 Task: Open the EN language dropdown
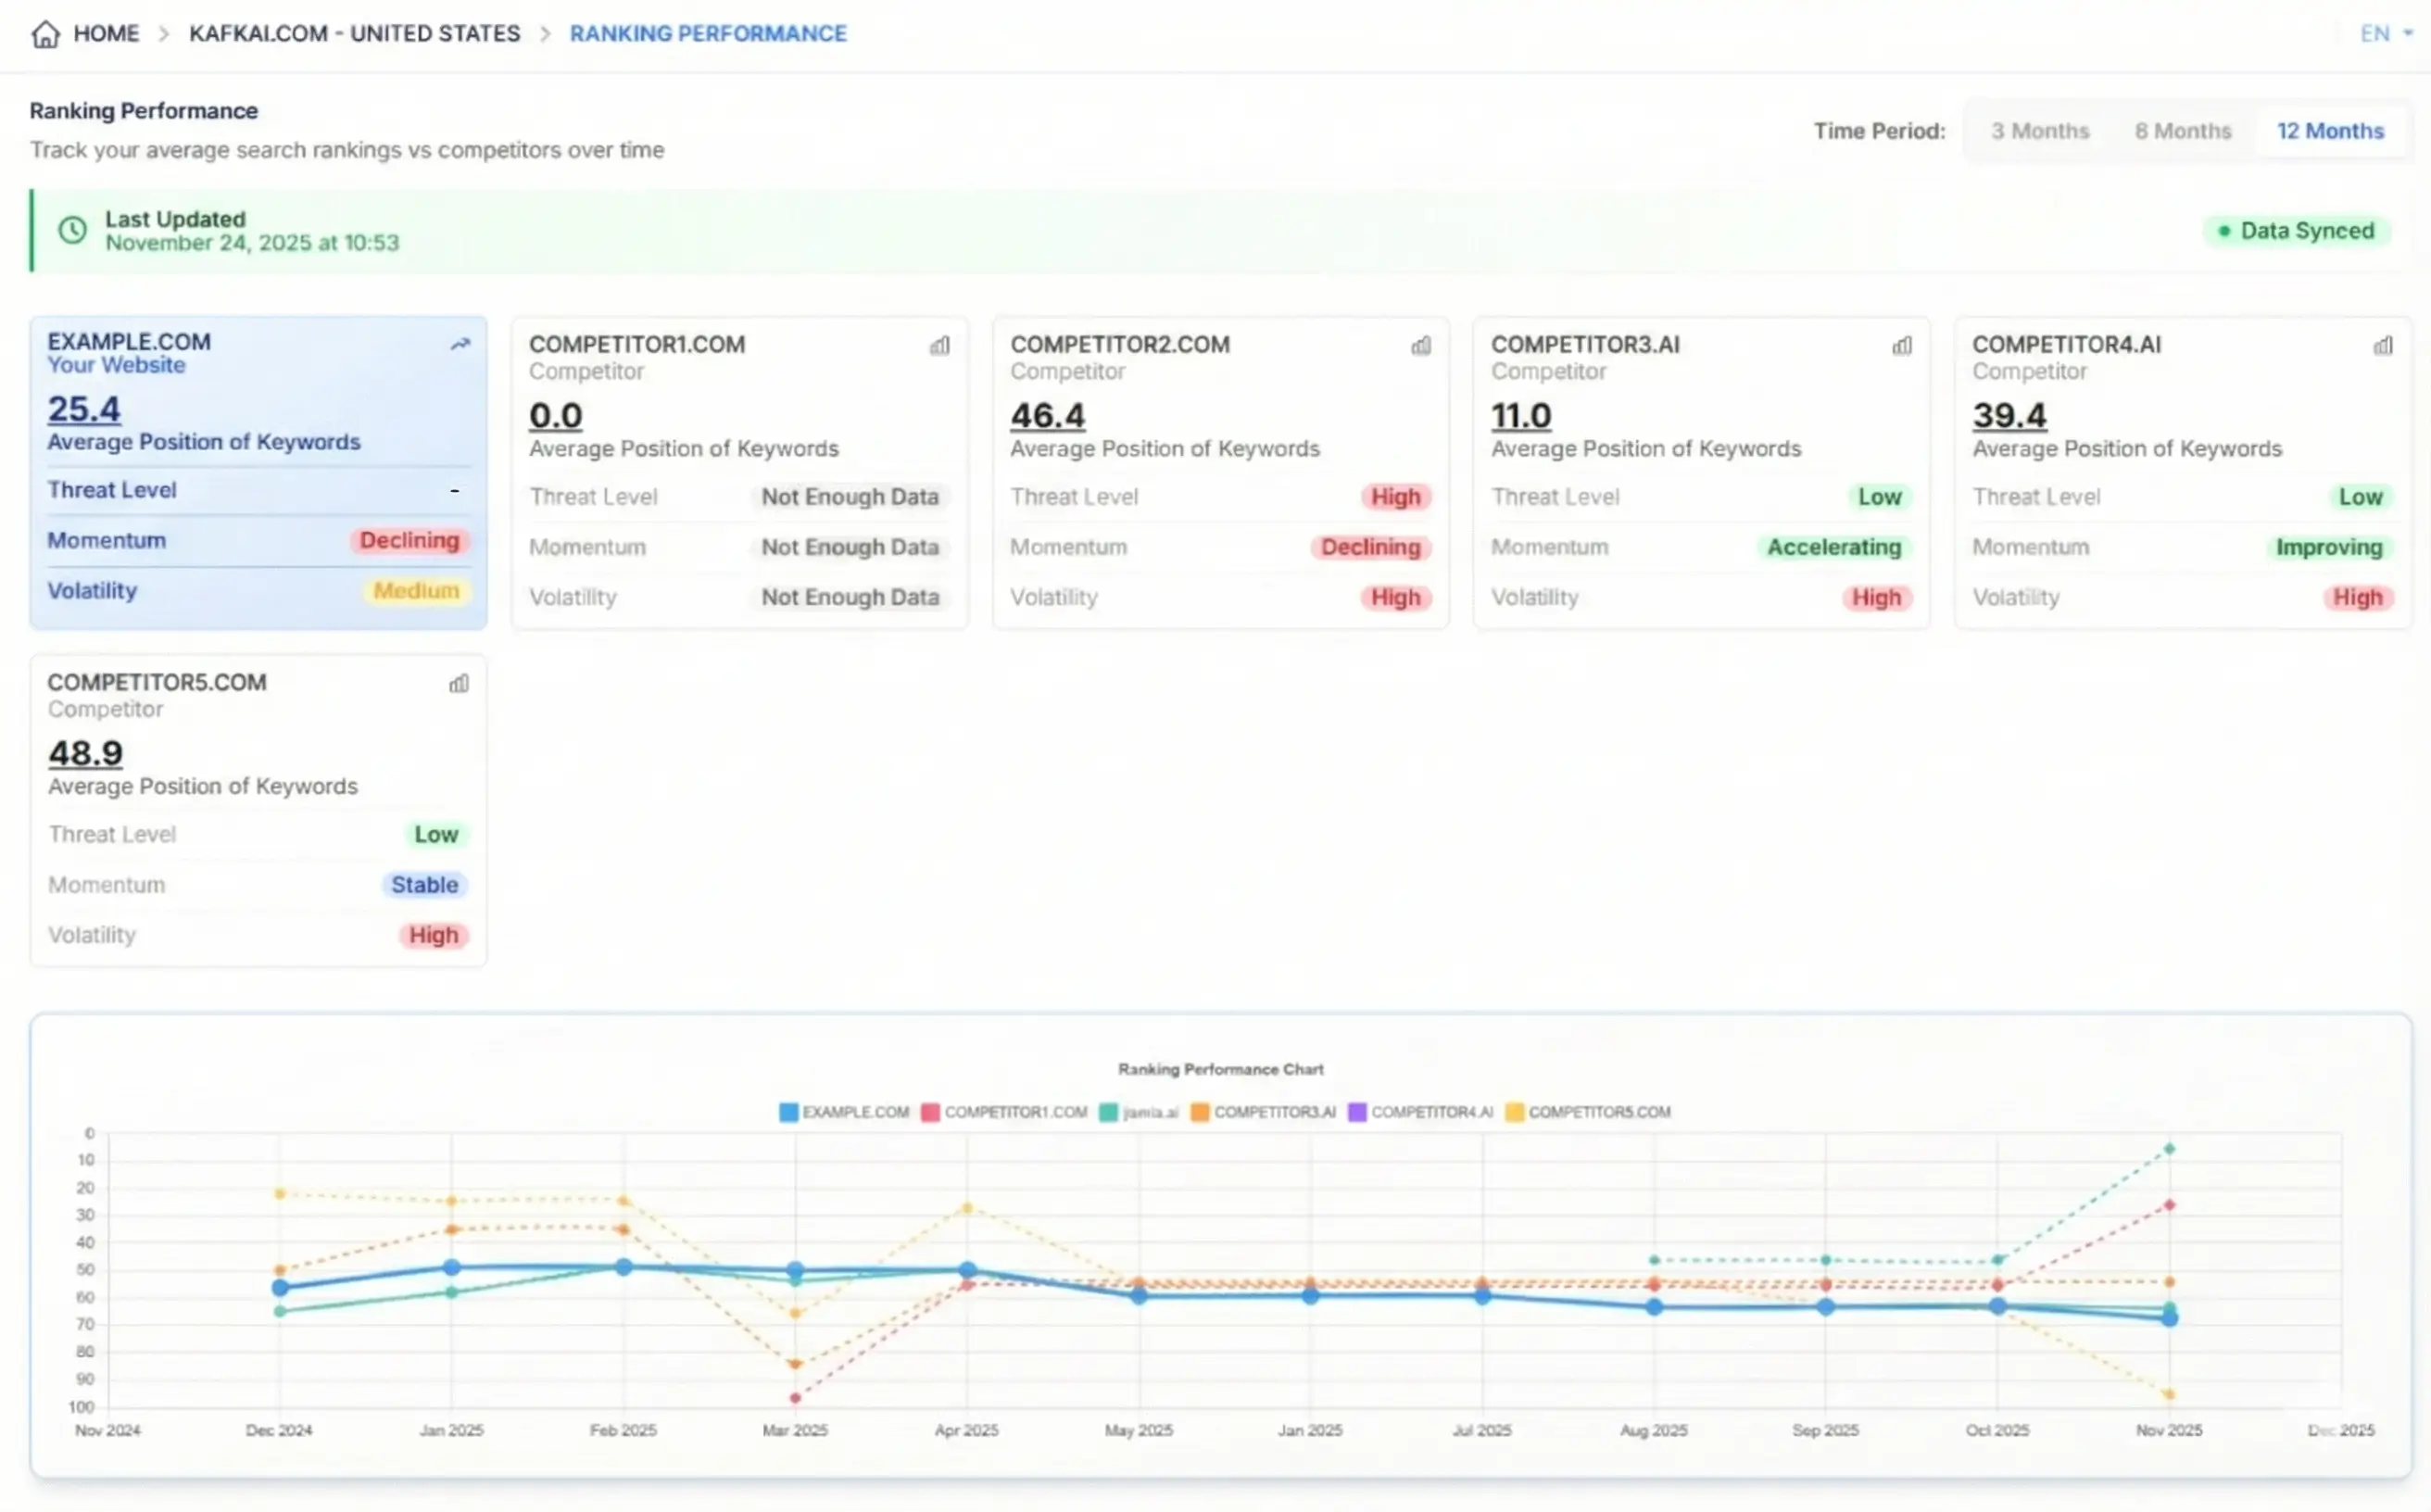2384,33
